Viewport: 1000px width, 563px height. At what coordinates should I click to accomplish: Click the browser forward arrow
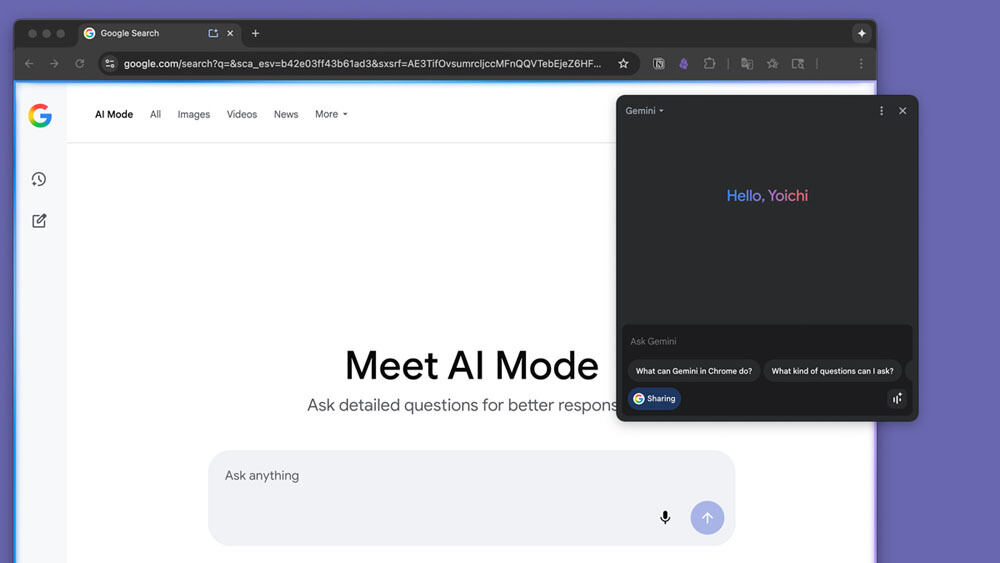54,64
